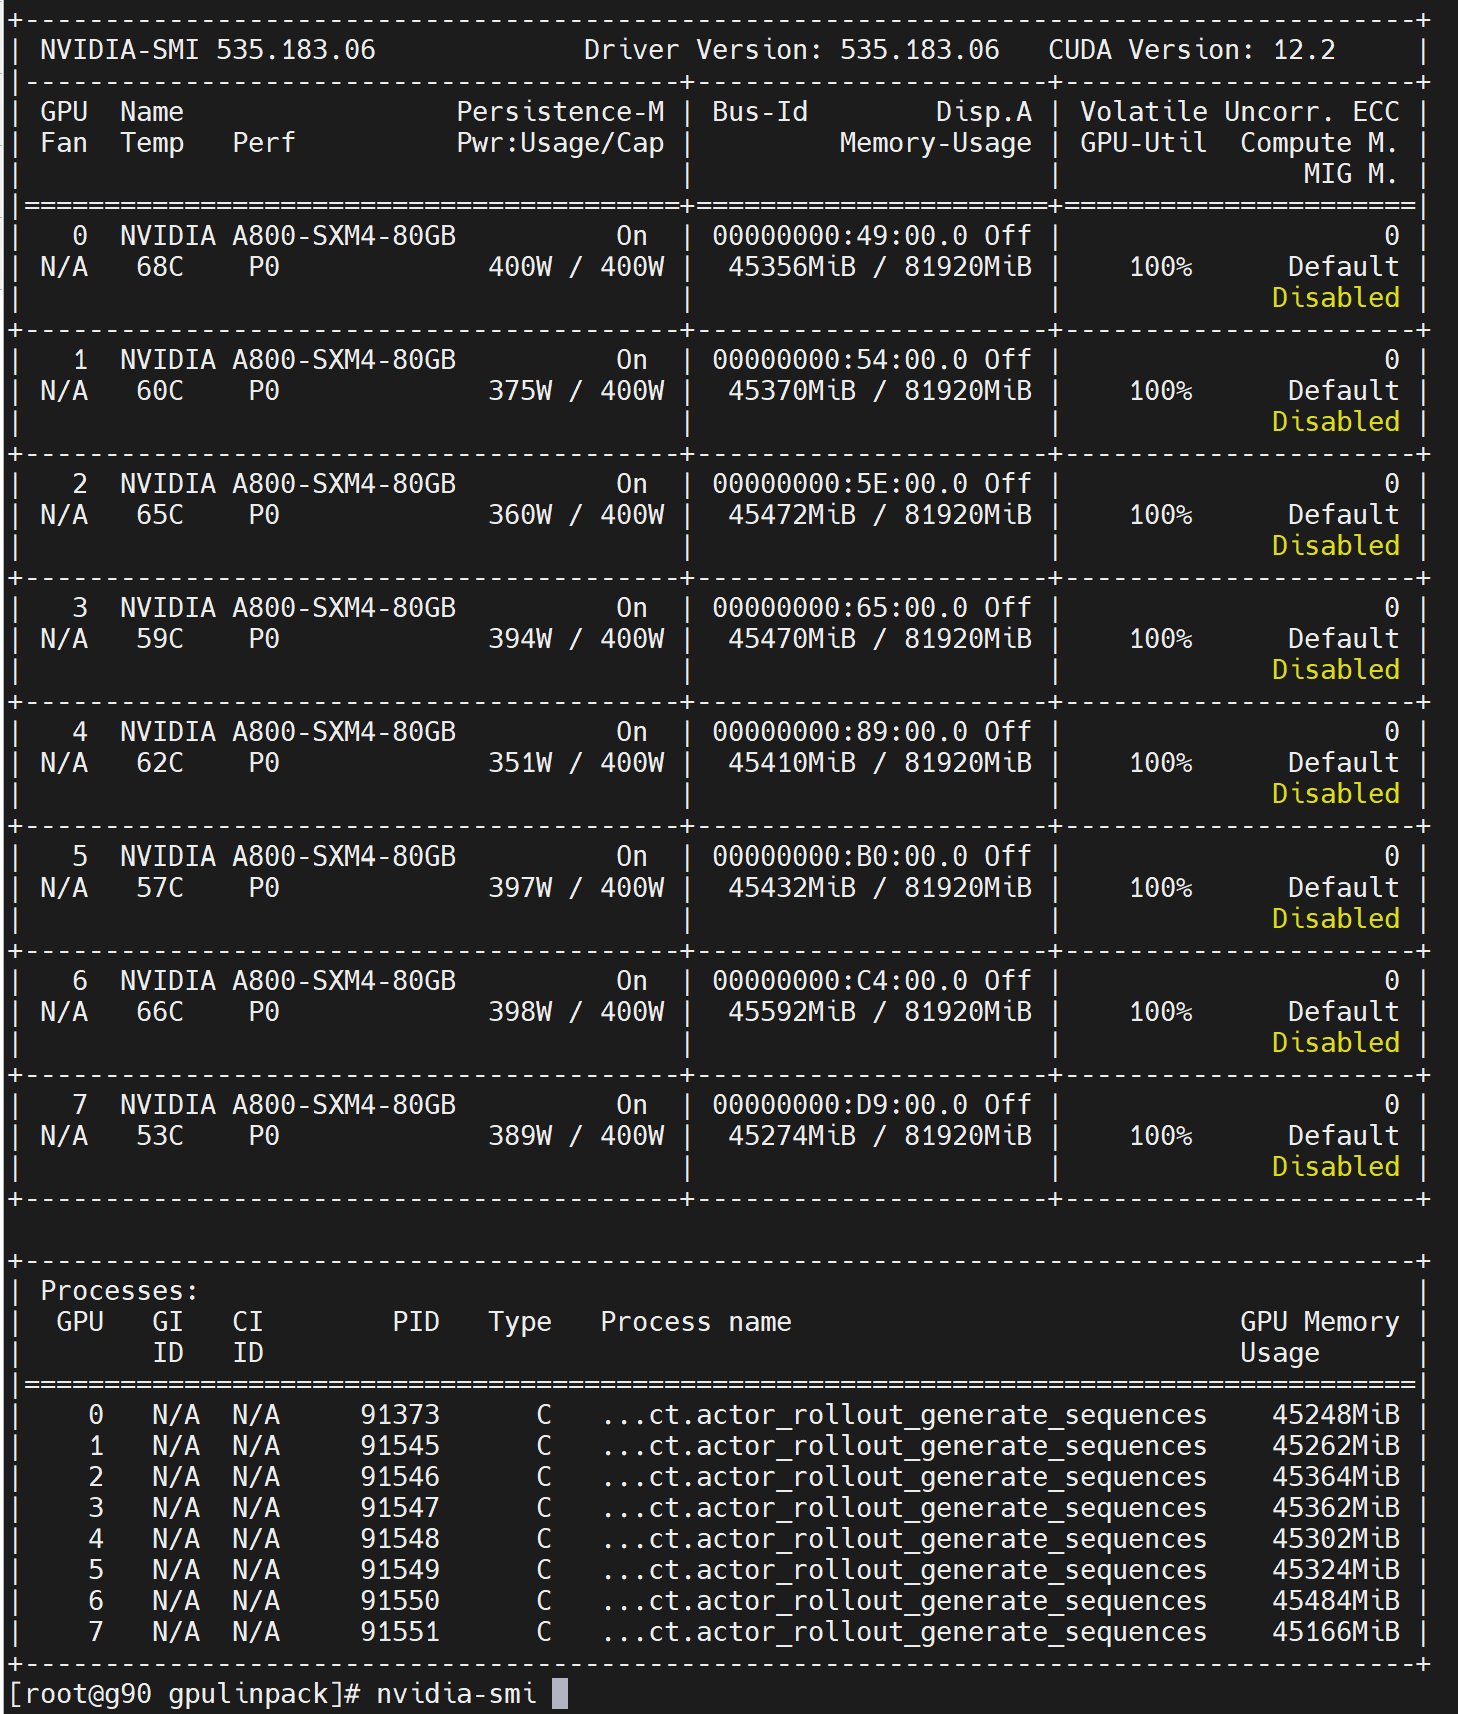The width and height of the screenshot is (1458, 1714).
Task: Click bus id 00000000:C4:00.0
Action: (x=839, y=981)
